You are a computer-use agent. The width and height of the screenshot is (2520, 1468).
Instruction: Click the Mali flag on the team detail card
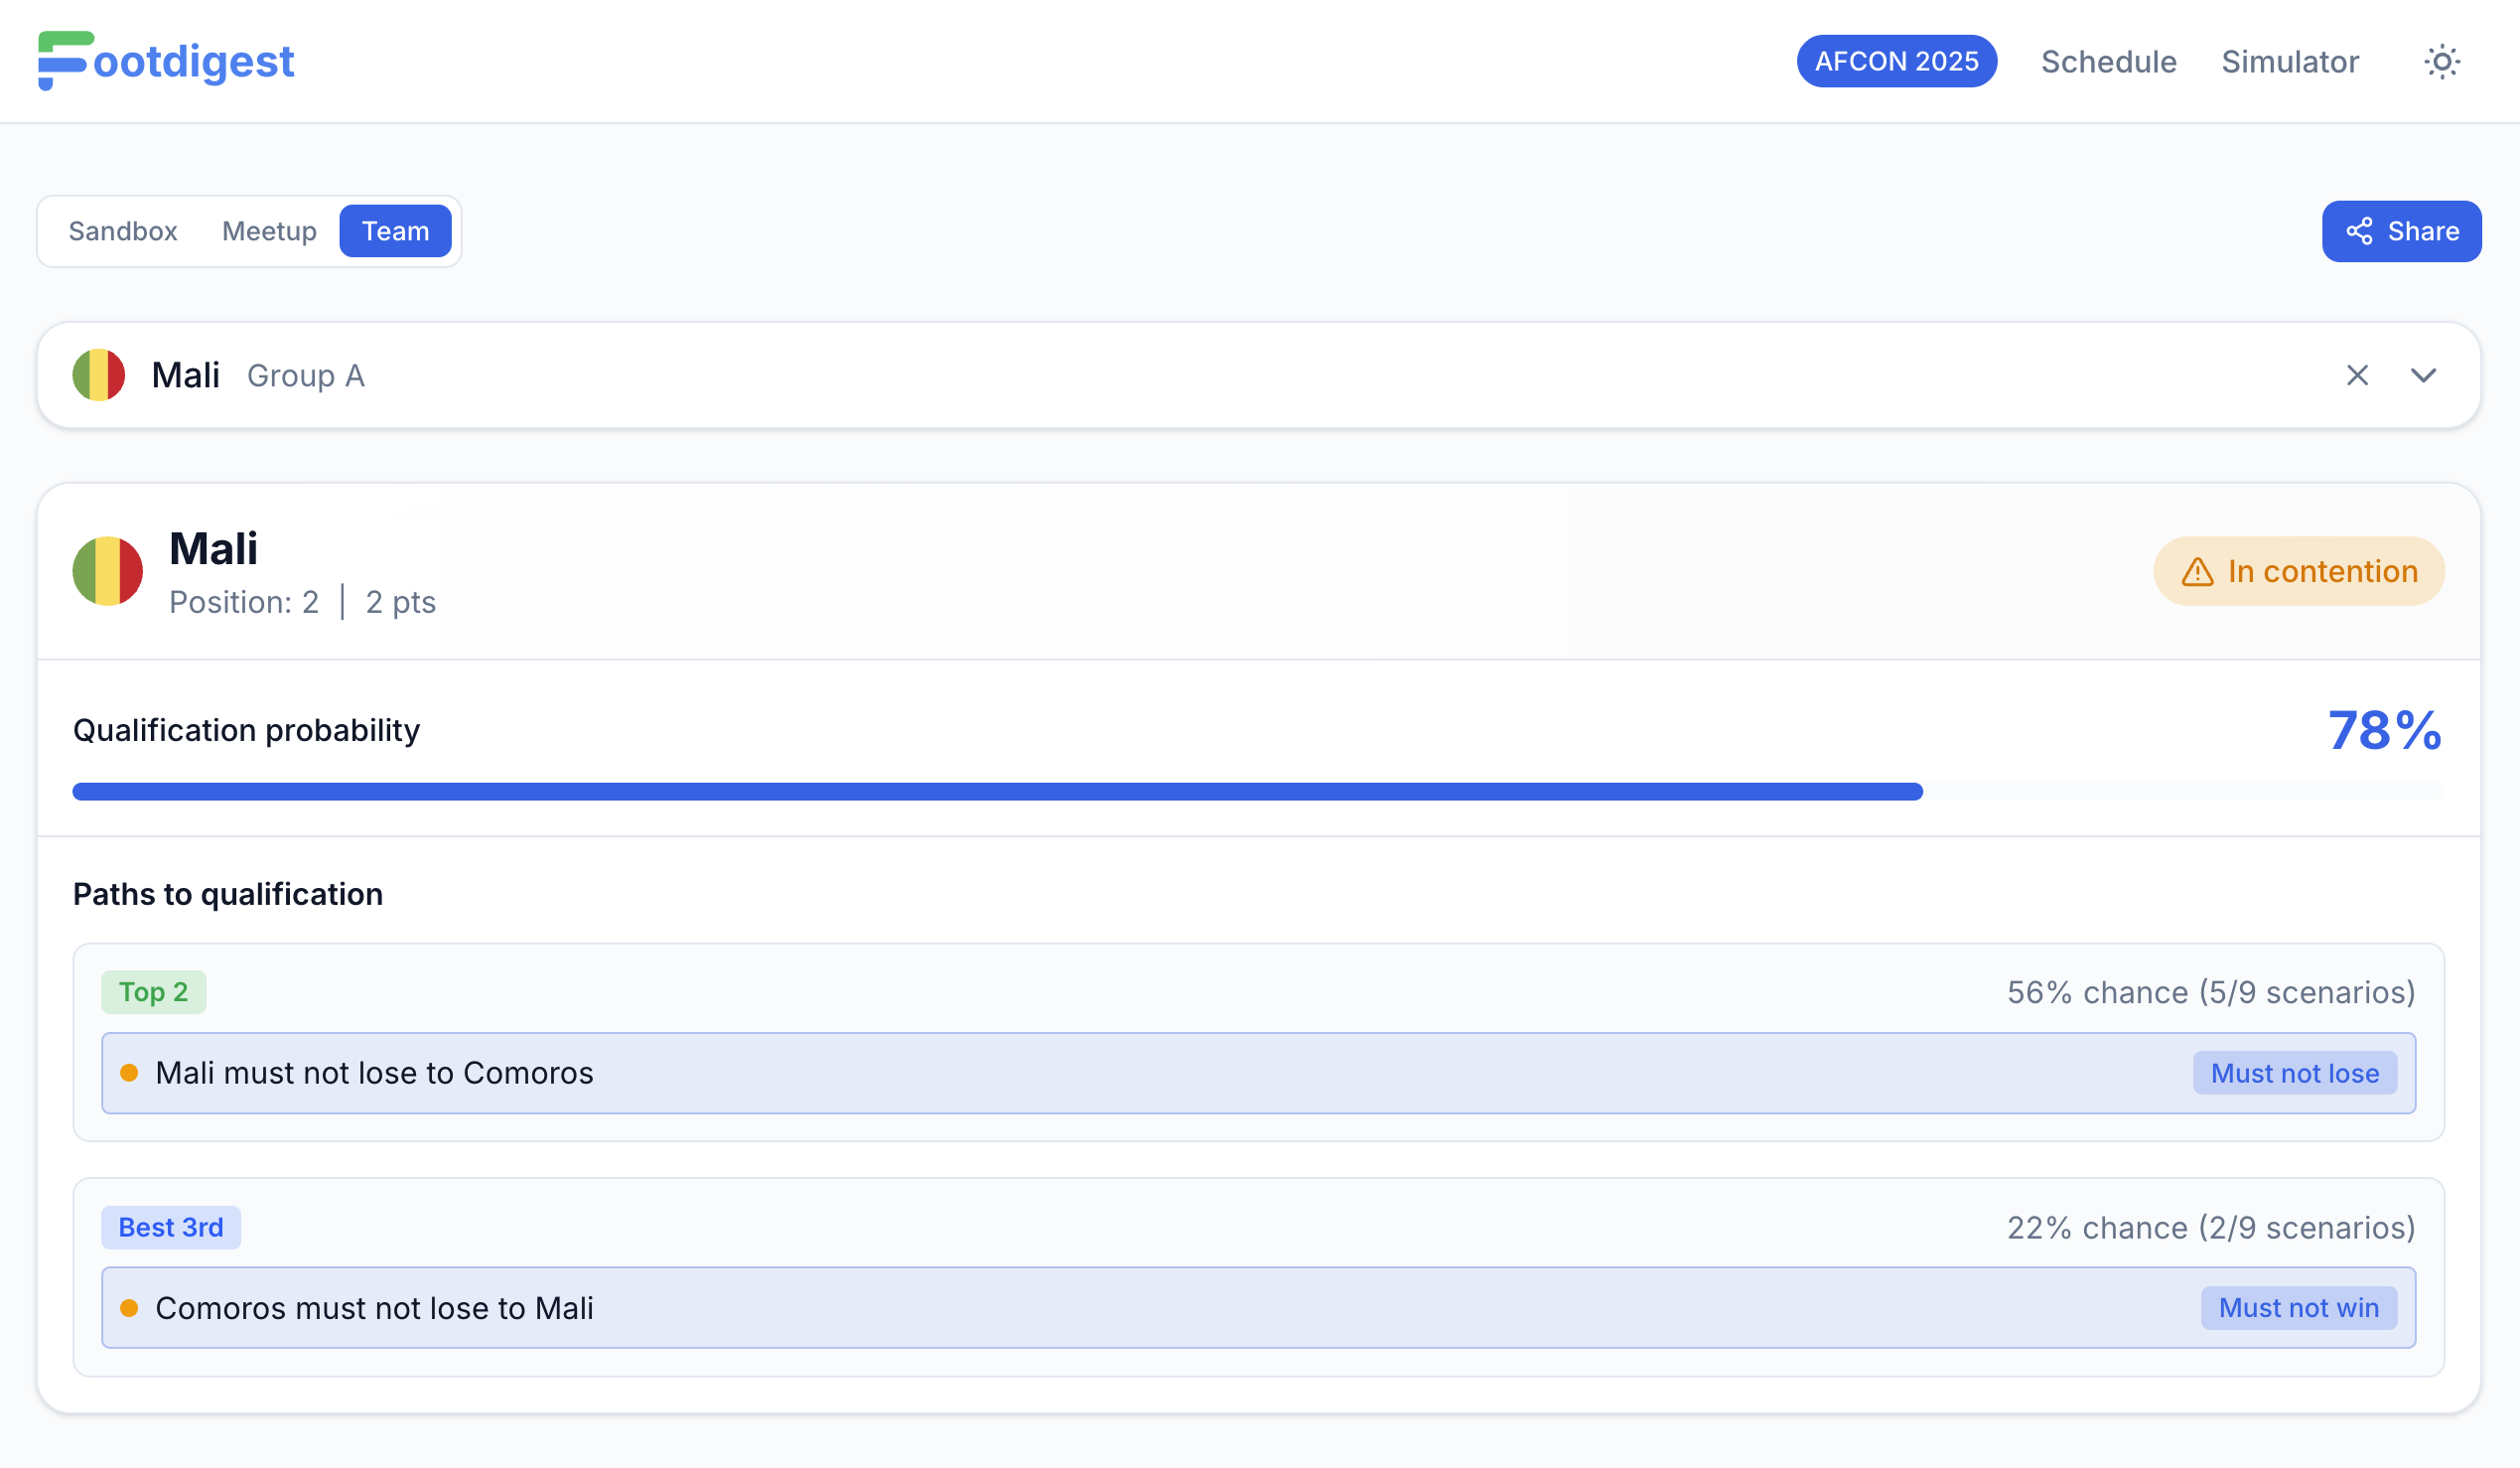click(x=107, y=570)
